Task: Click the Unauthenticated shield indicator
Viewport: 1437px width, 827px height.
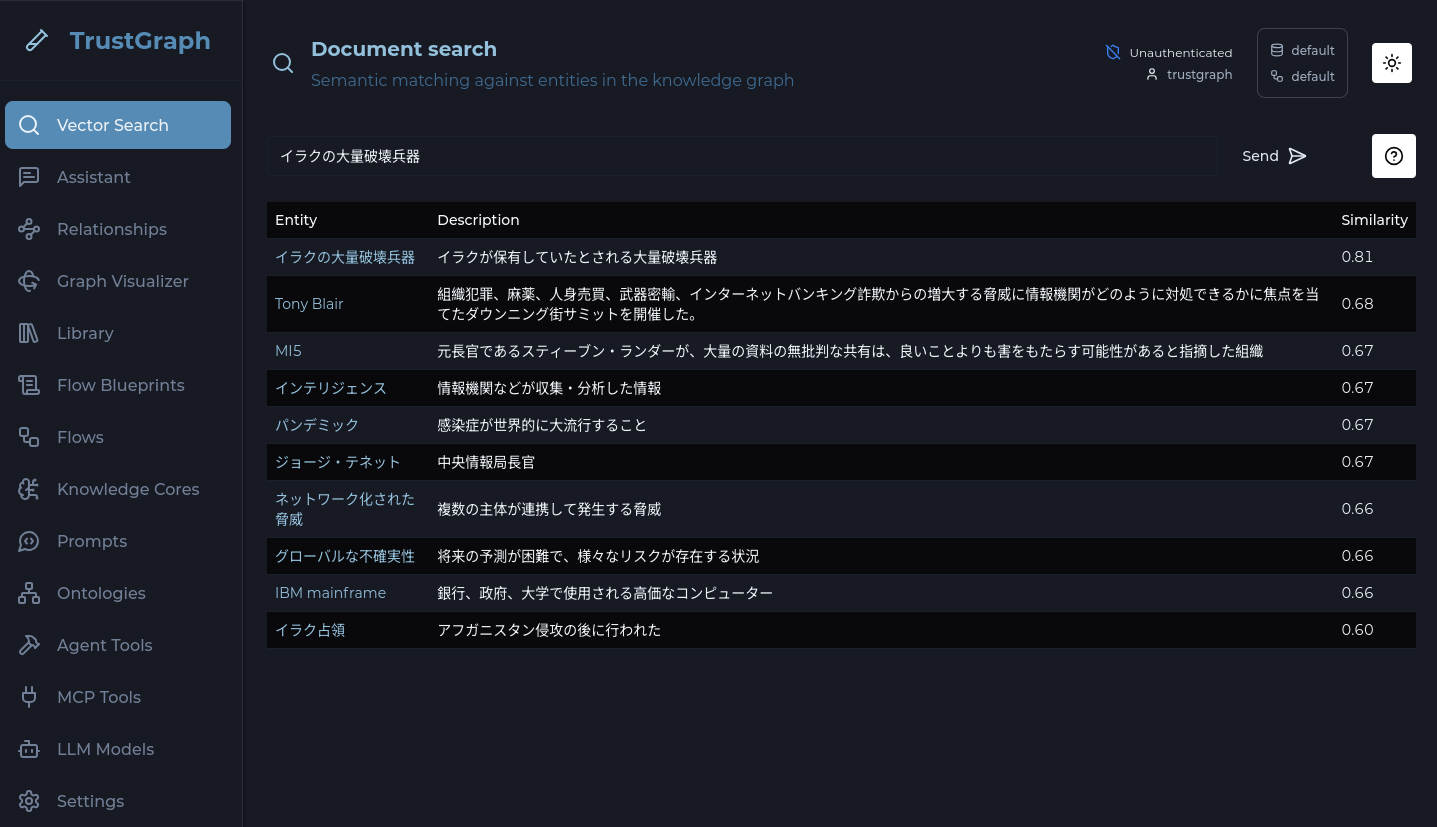Action: coord(1169,52)
